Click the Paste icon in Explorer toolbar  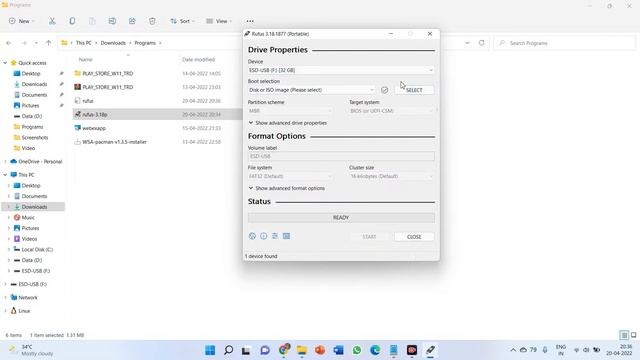click(92, 21)
